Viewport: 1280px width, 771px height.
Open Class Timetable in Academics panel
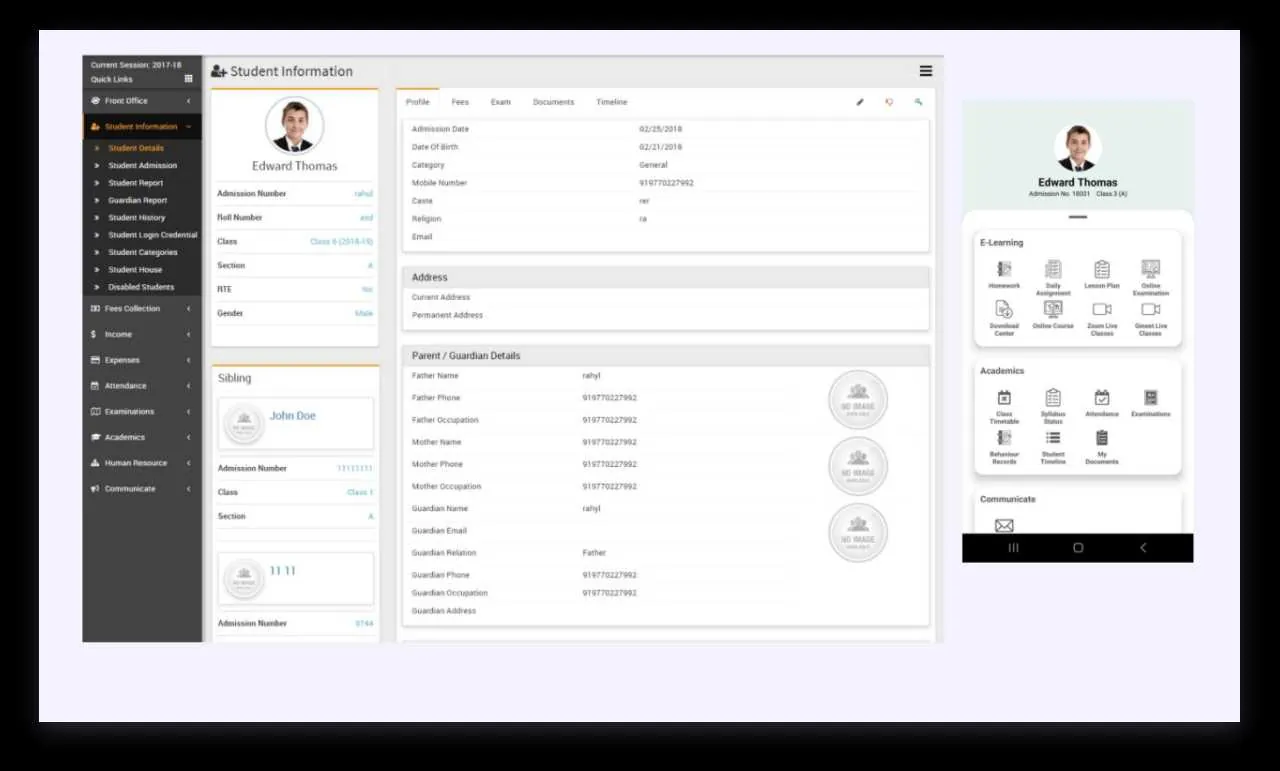coord(1004,406)
